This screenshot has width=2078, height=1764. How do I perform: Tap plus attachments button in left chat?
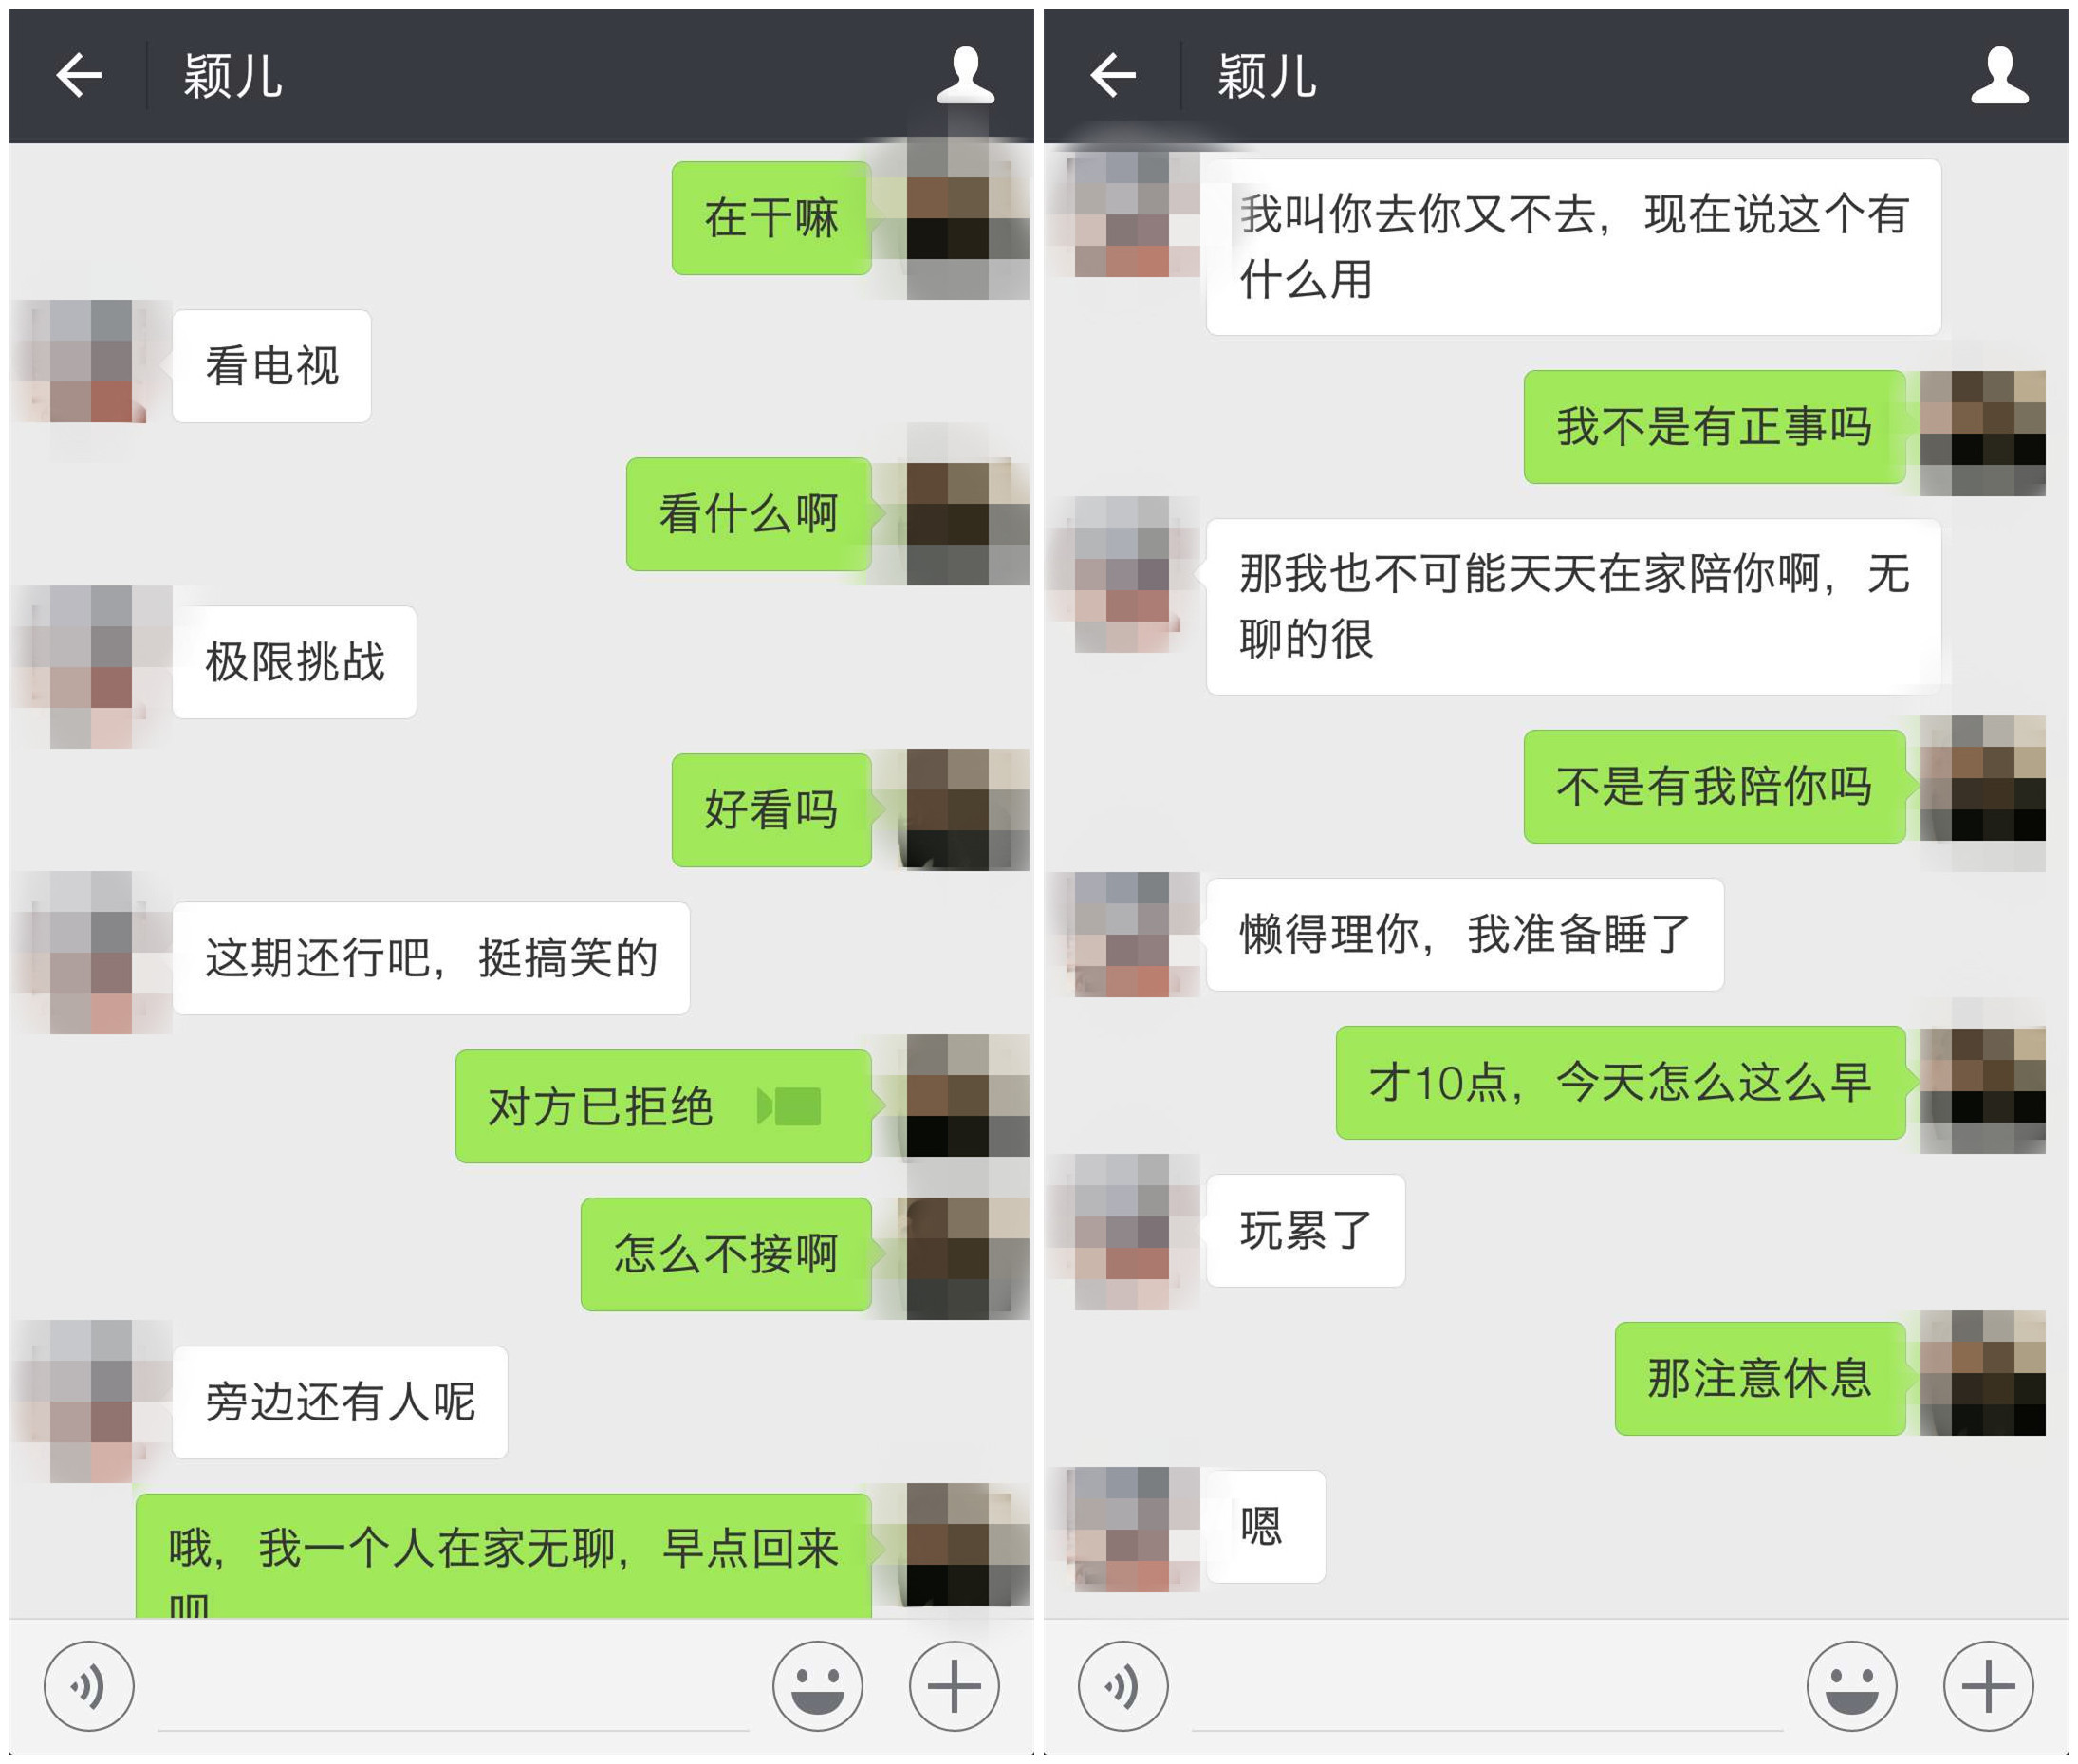[953, 1686]
